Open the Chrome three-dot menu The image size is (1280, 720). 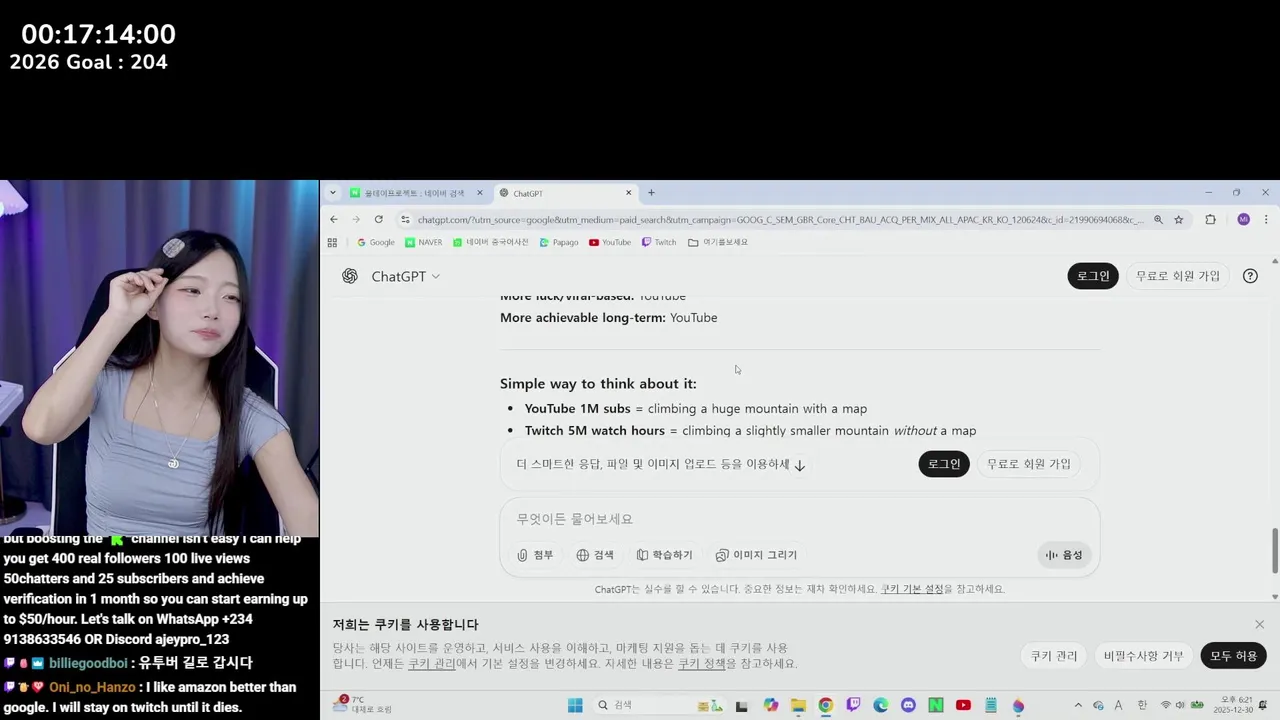[x=1266, y=219]
